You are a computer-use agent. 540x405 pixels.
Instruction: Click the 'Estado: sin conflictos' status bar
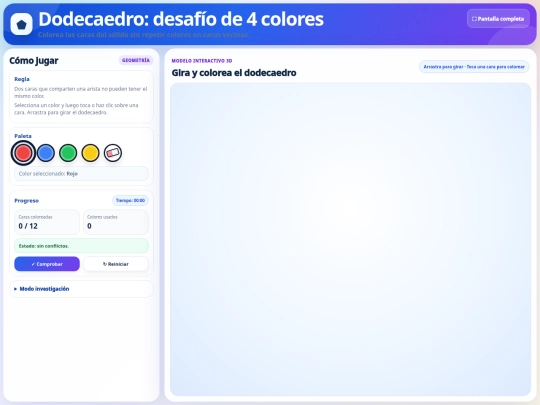pyautogui.click(x=81, y=246)
